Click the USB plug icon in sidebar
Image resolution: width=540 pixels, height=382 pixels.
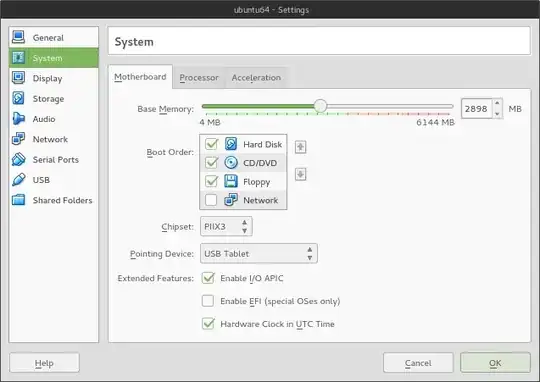point(18,179)
